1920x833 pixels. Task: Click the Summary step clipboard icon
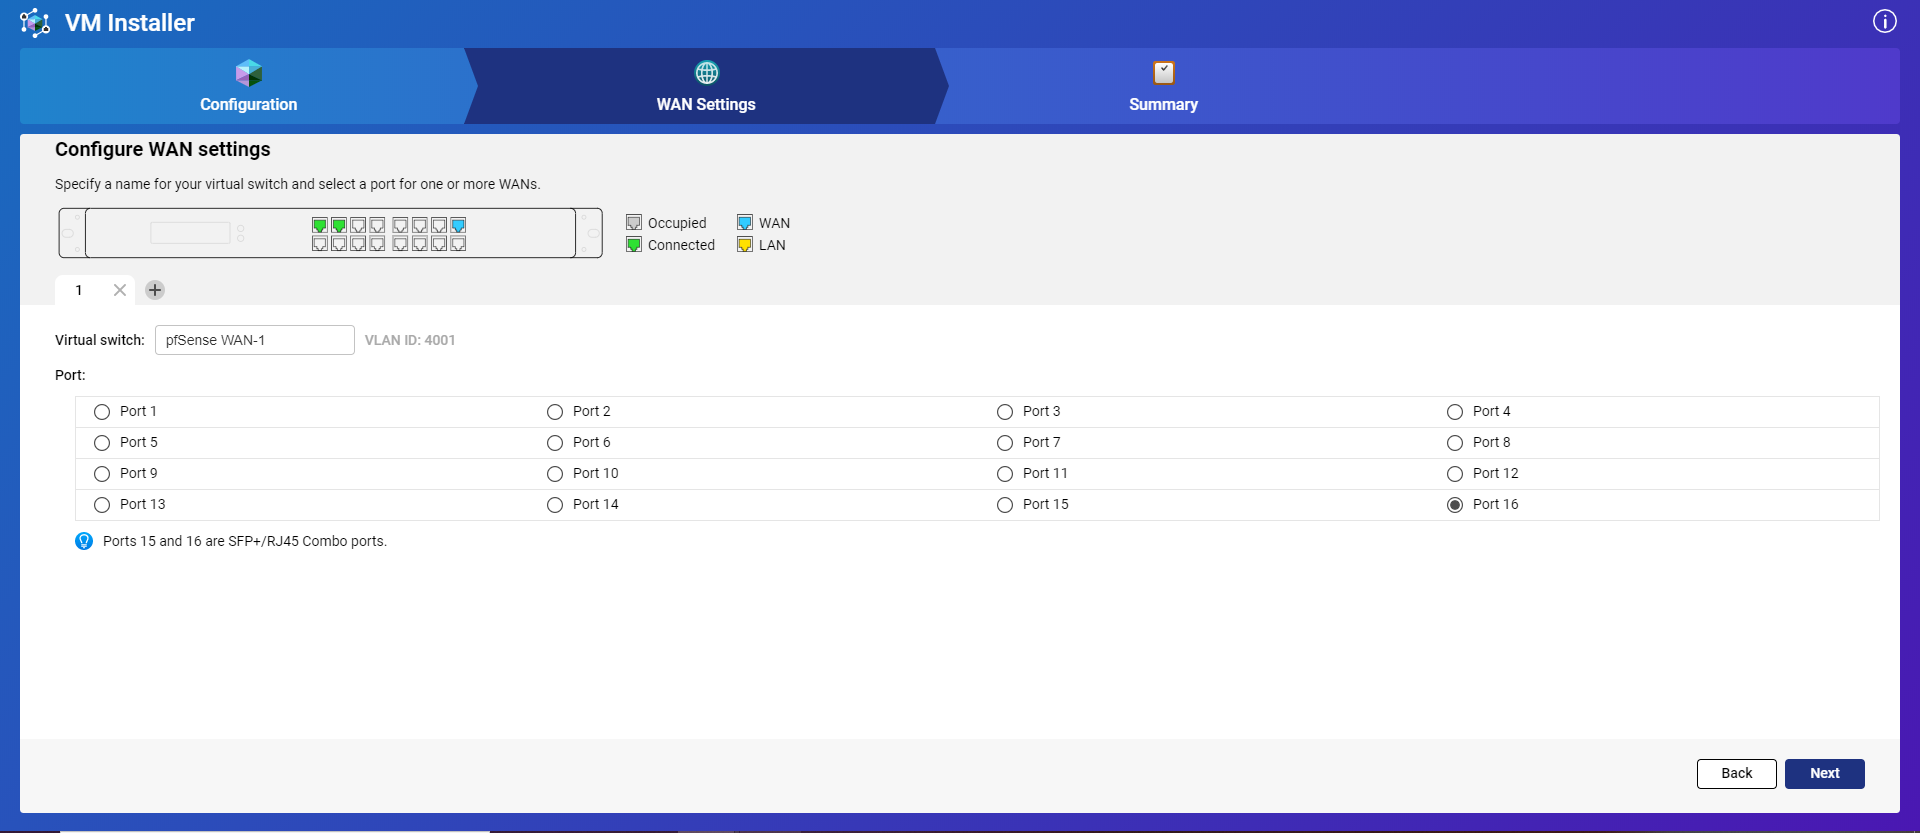point(1163,73)
